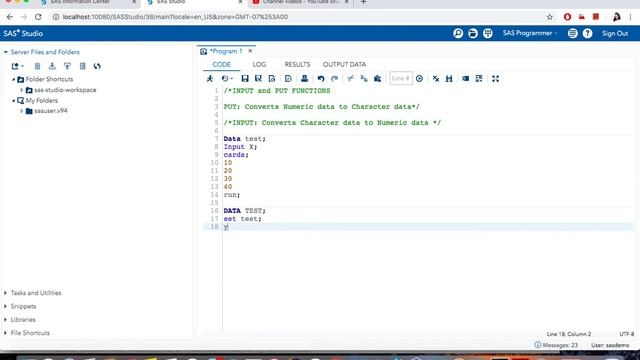Open the browser three-dot menu
The width and height of the screenshot is (640, 360).
point(631,17)
